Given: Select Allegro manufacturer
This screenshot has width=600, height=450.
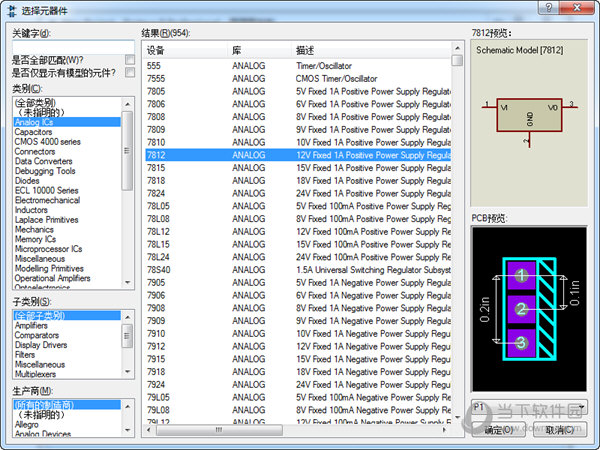Looking at the screenshot, I should pyautogui.click(x=26, y=425).
